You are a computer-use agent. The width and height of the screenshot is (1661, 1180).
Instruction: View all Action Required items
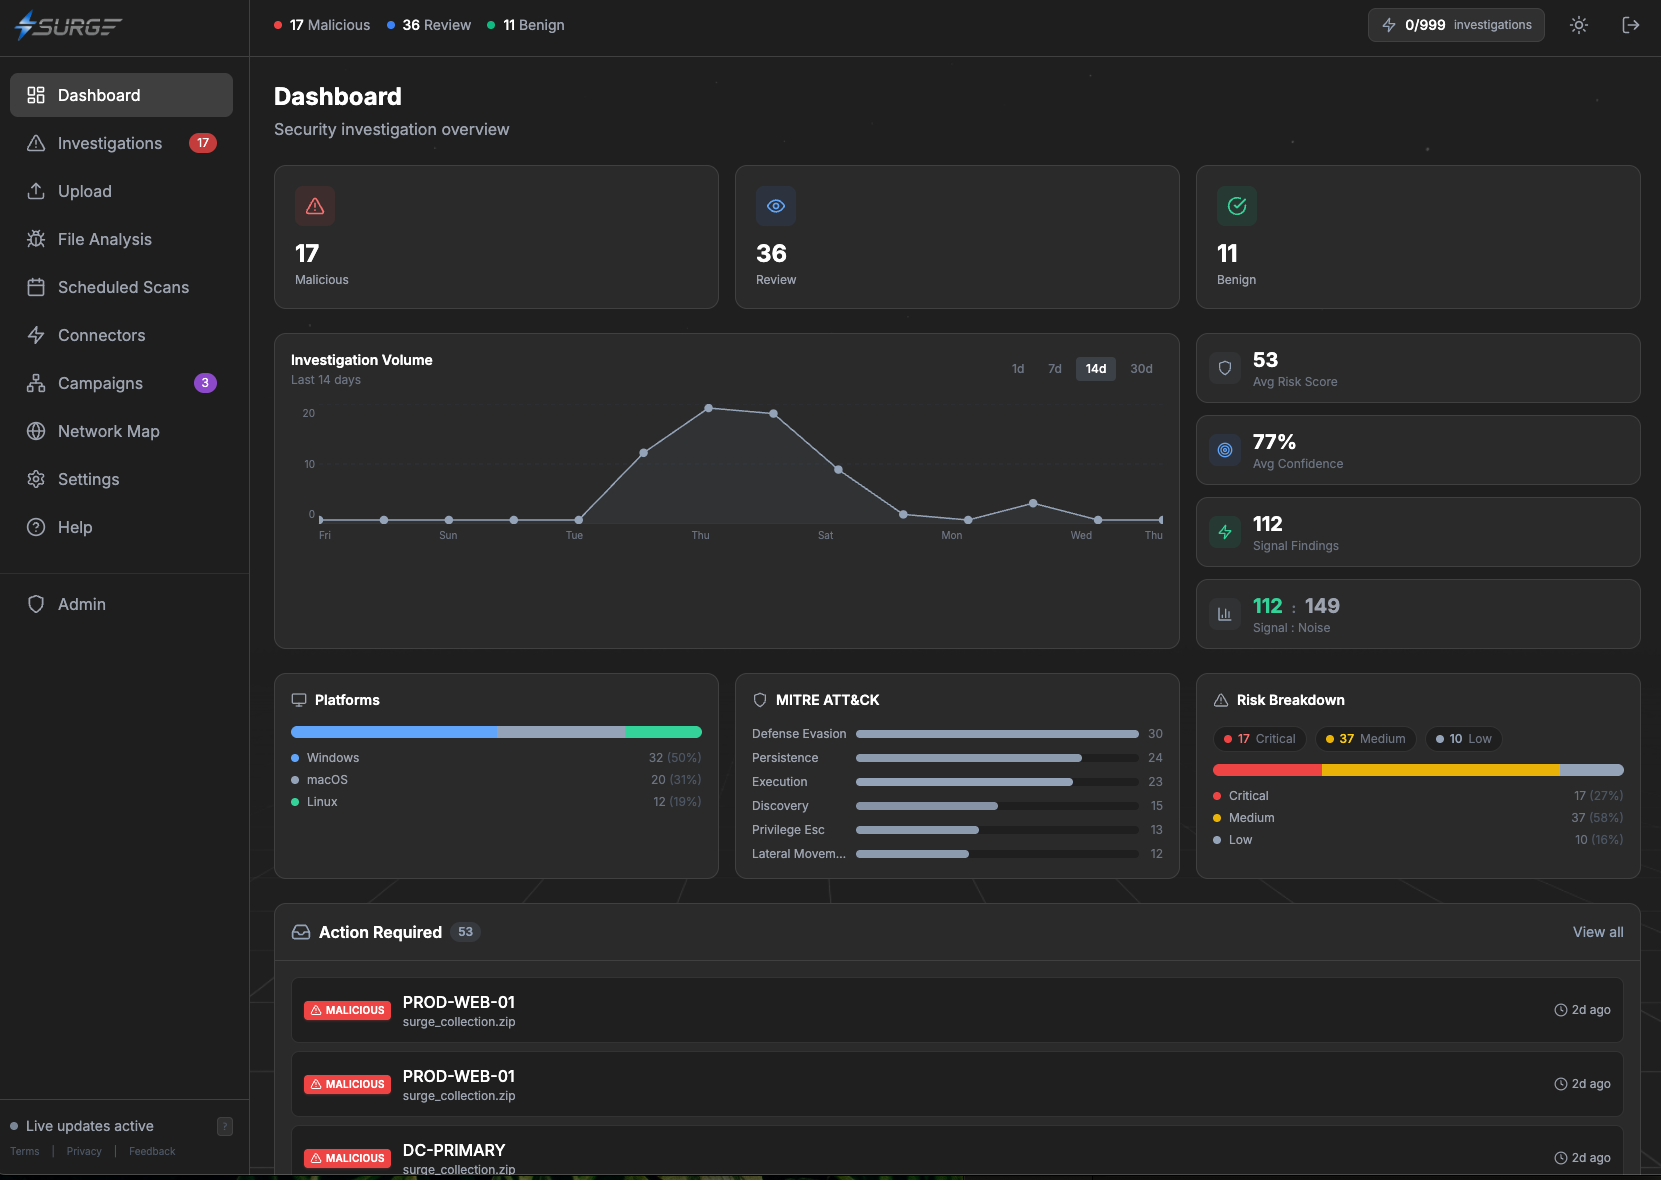click(x=1597, y=932)
